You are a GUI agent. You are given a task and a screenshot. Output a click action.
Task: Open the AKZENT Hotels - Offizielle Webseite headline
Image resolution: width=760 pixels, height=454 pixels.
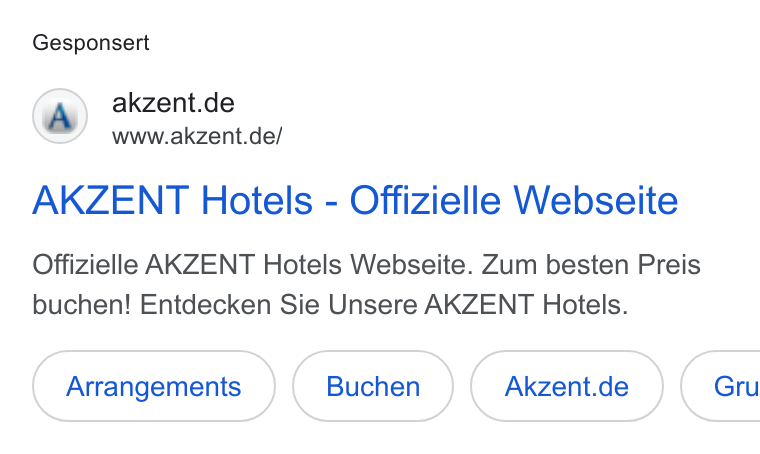coord(355,200)
